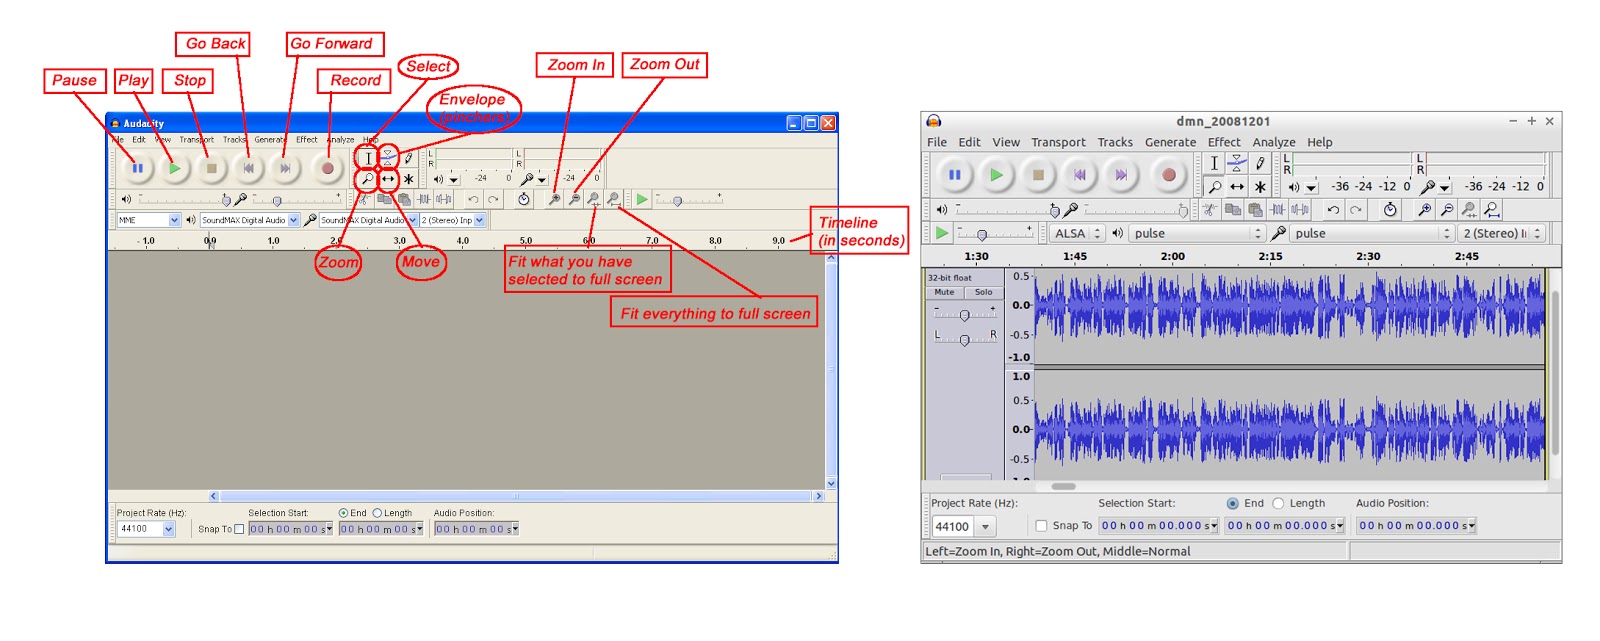Click the Paste icon in dmn_20081201 window
This screenshot has width=1600, height=641.
[1255, 210]
